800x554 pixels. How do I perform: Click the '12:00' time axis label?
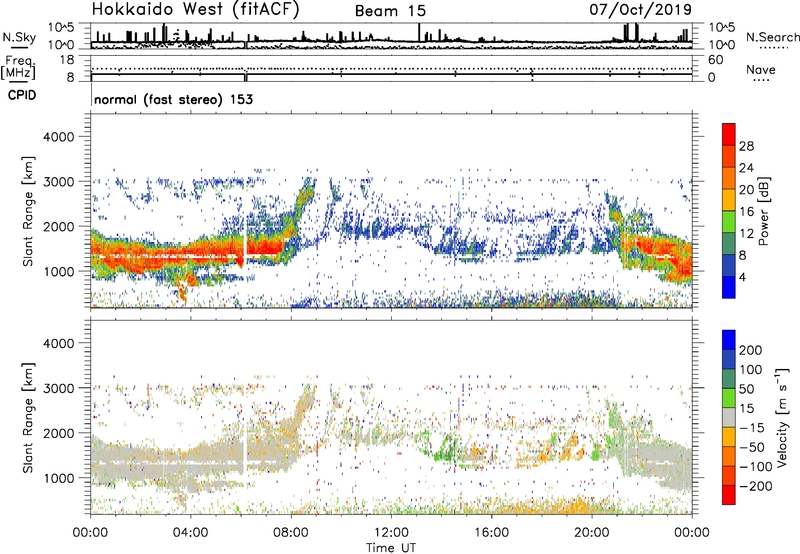391,533
